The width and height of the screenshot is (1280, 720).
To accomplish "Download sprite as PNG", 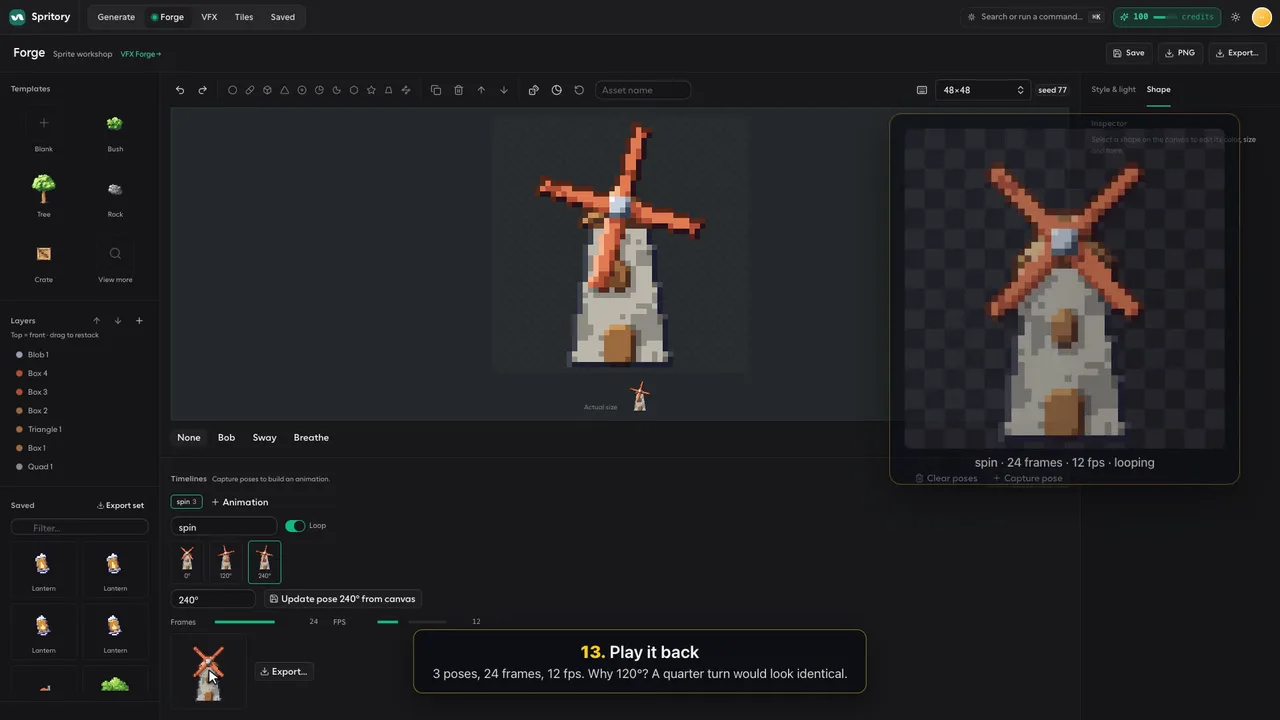I will click(x=1180, y=53).
